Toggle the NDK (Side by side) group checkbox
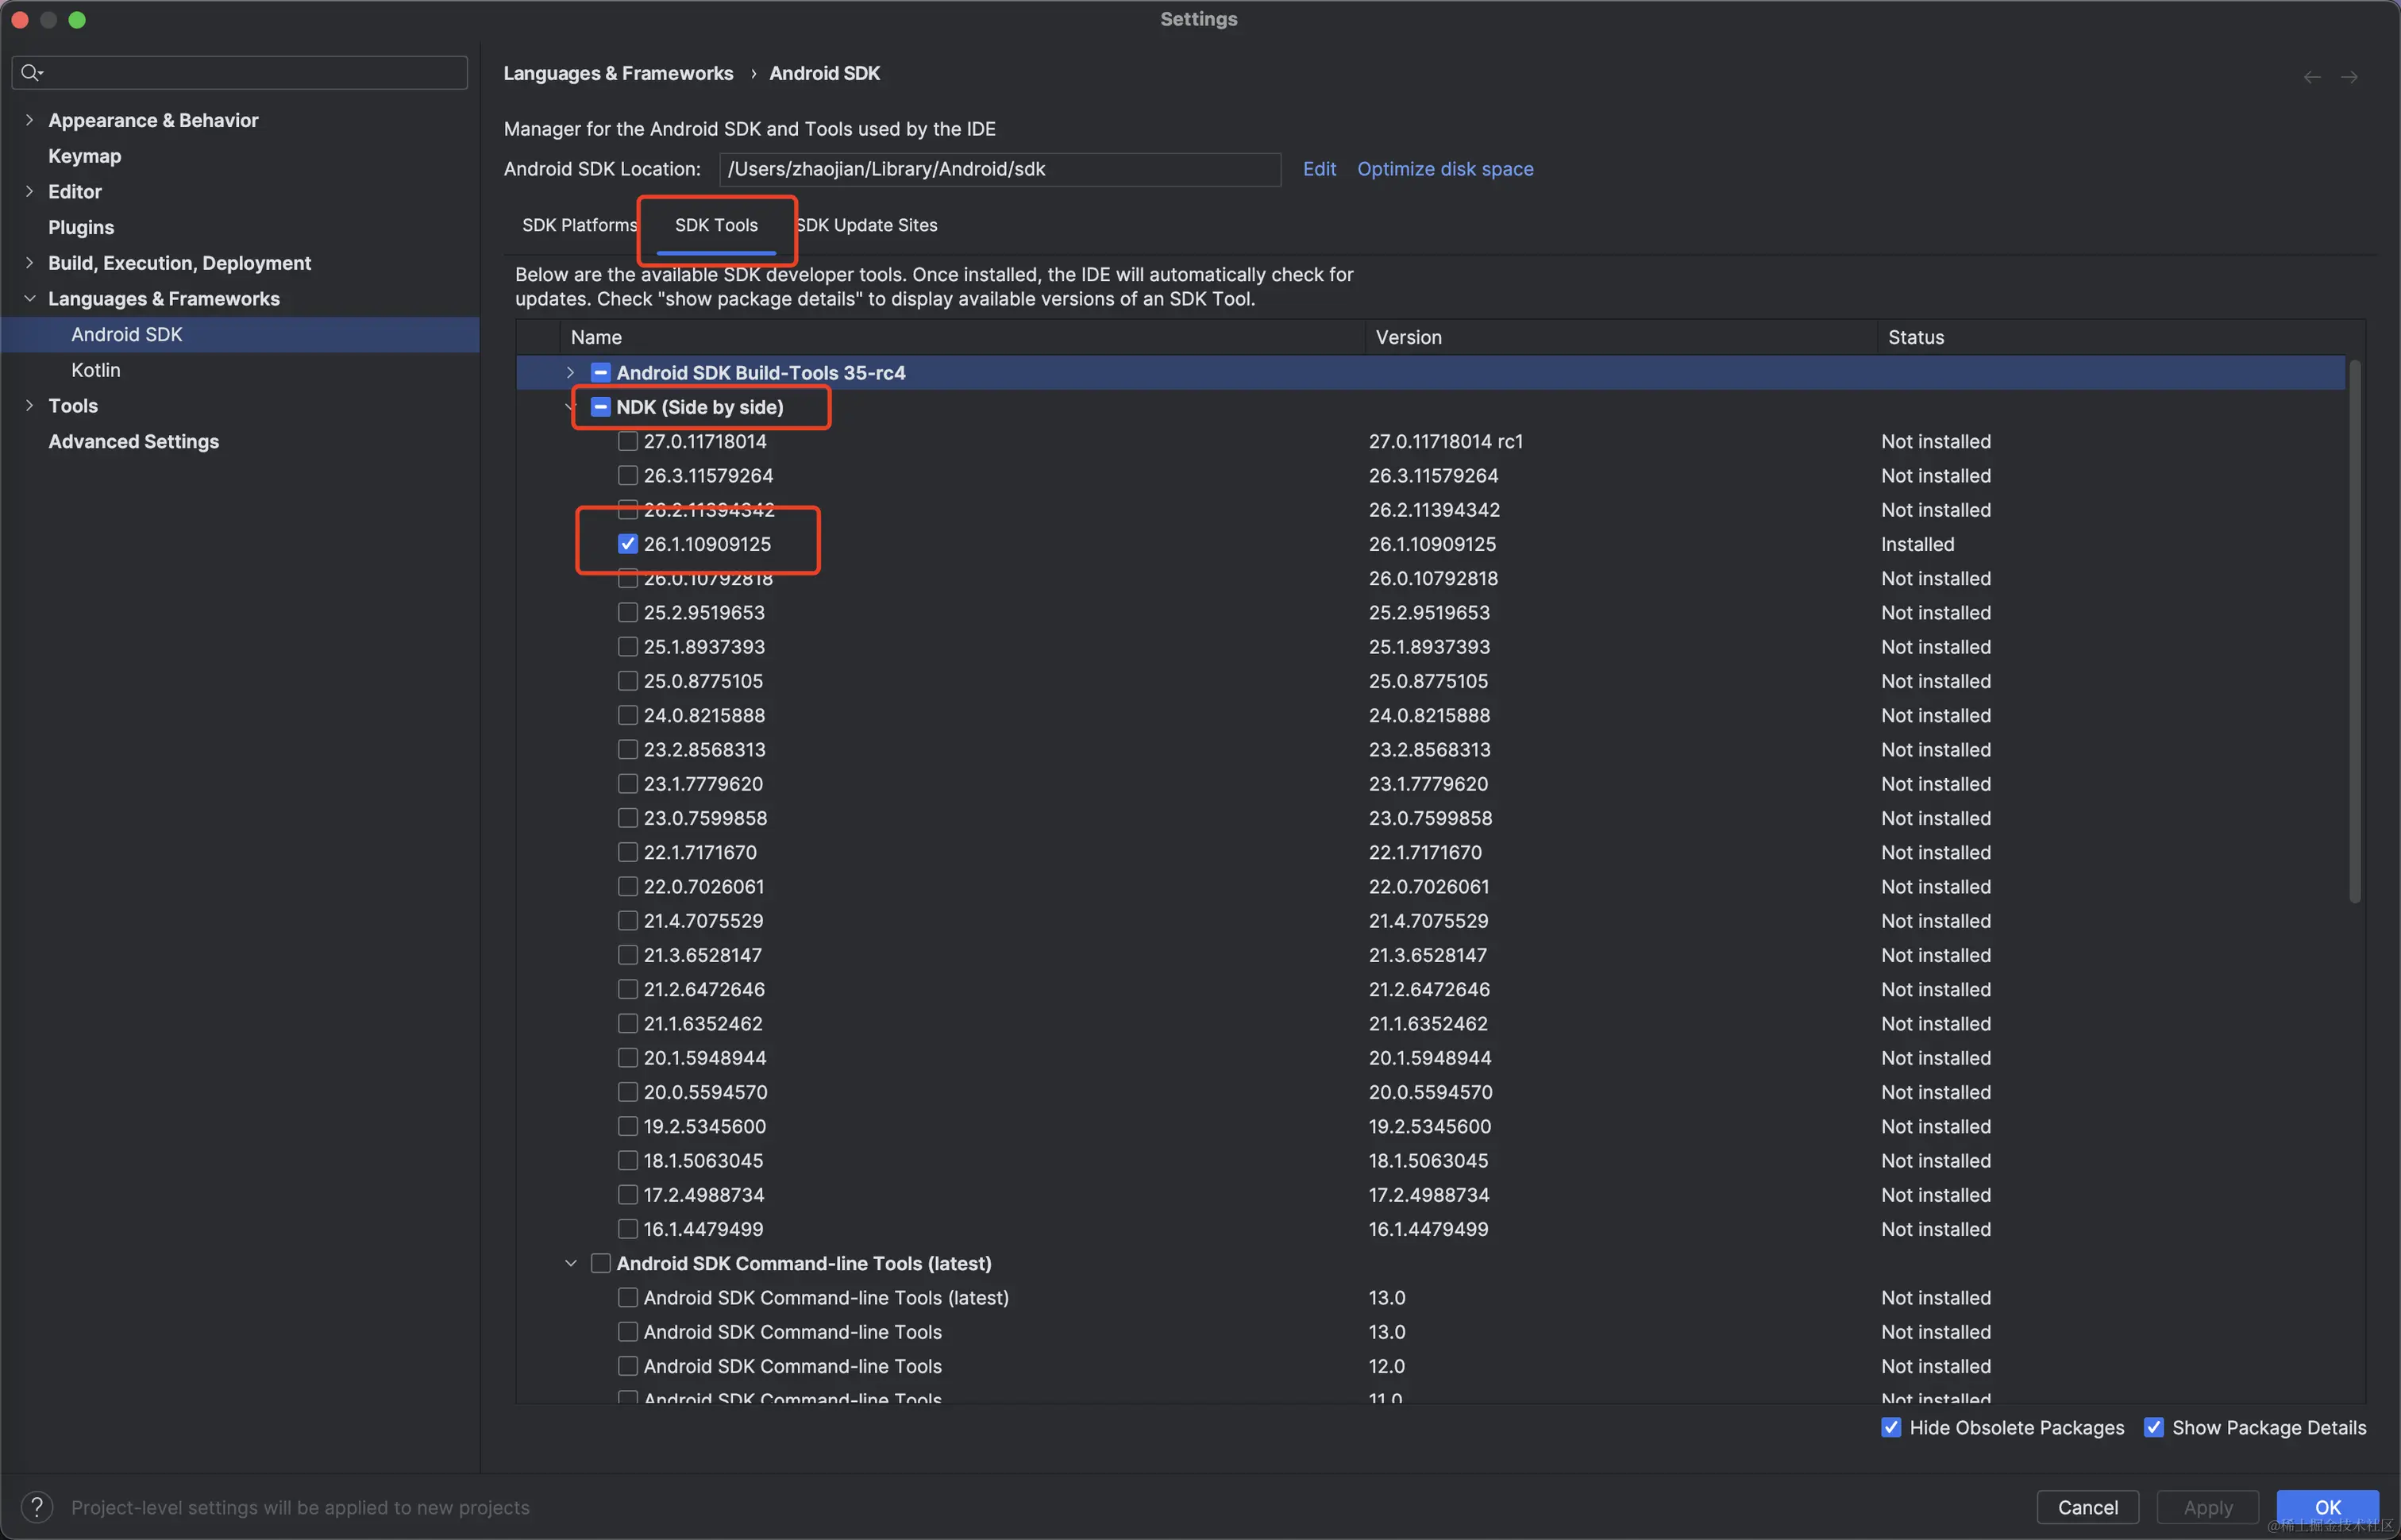 tap(601, 407)
